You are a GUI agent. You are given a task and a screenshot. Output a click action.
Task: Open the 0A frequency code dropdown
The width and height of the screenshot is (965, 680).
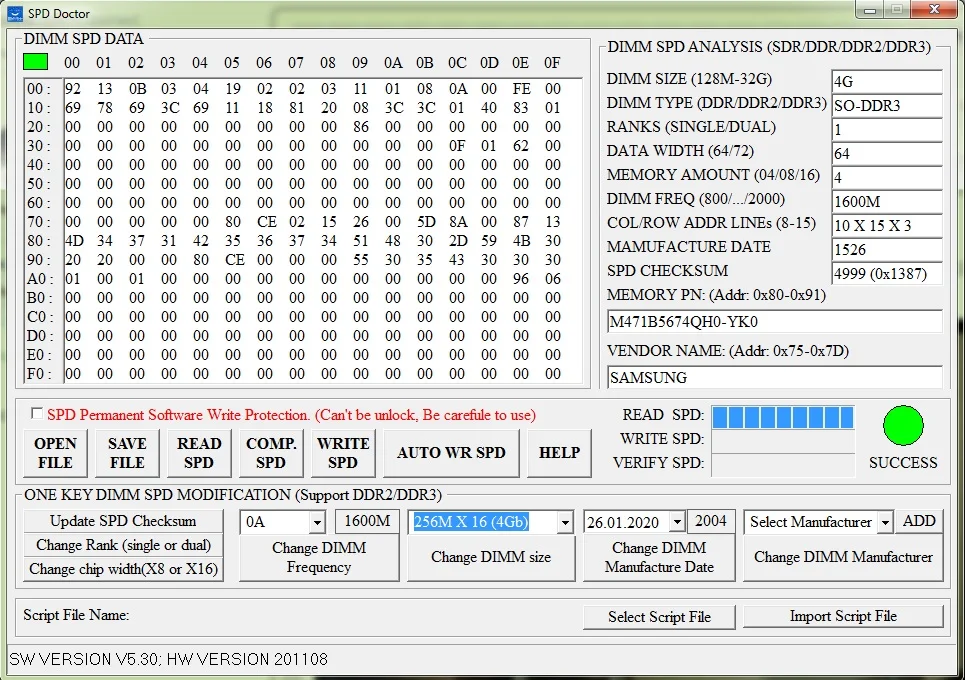[316, 522]
